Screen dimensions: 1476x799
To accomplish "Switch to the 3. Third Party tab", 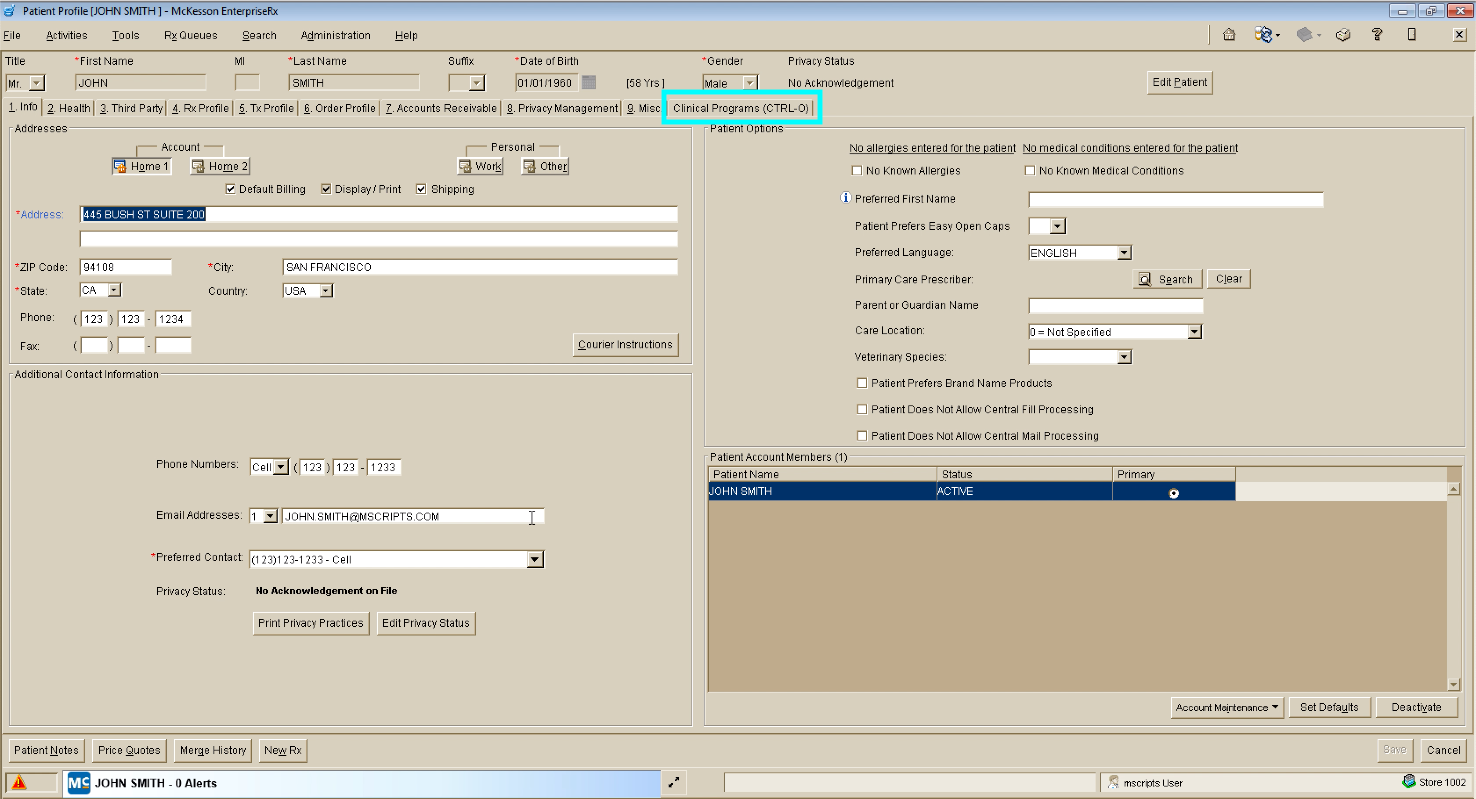I will [x=131, y=108].
